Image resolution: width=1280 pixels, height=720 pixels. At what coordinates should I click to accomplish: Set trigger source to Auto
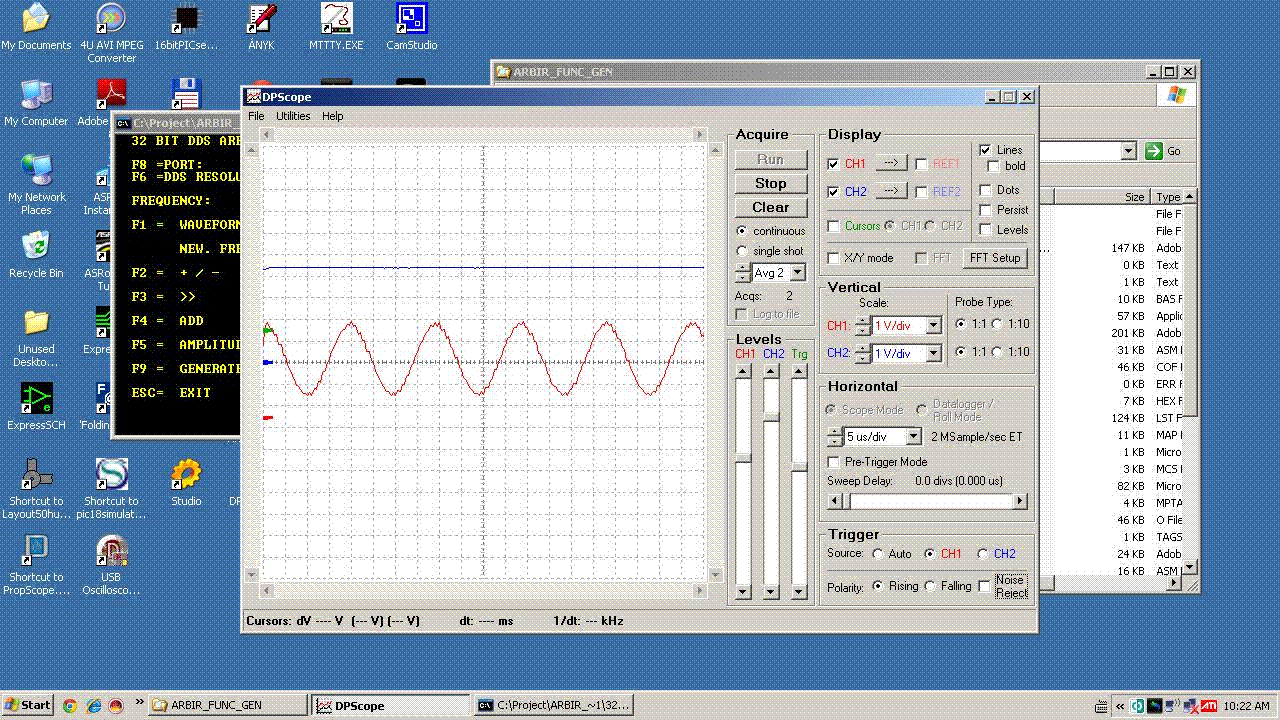click(878, 554)
